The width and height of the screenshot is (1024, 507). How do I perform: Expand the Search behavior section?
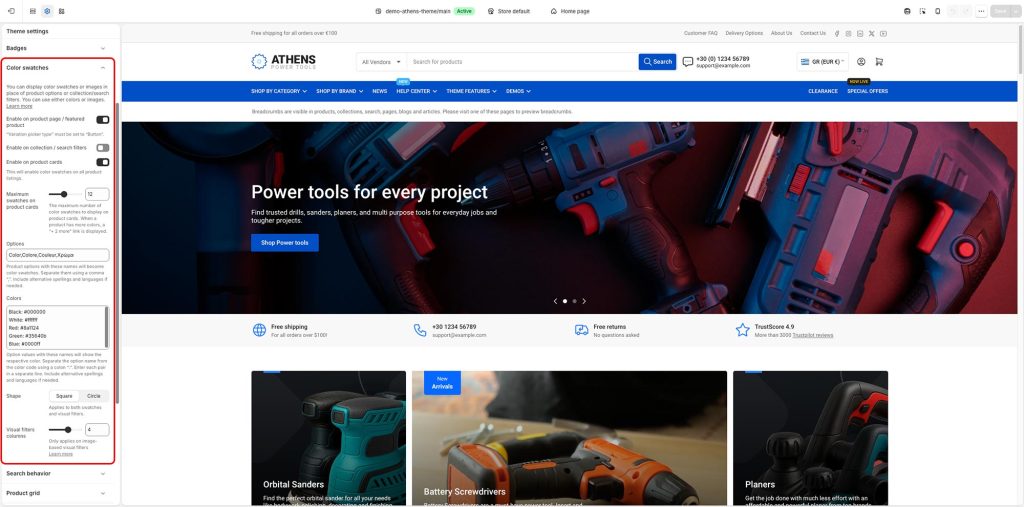[x=56, y=474]
